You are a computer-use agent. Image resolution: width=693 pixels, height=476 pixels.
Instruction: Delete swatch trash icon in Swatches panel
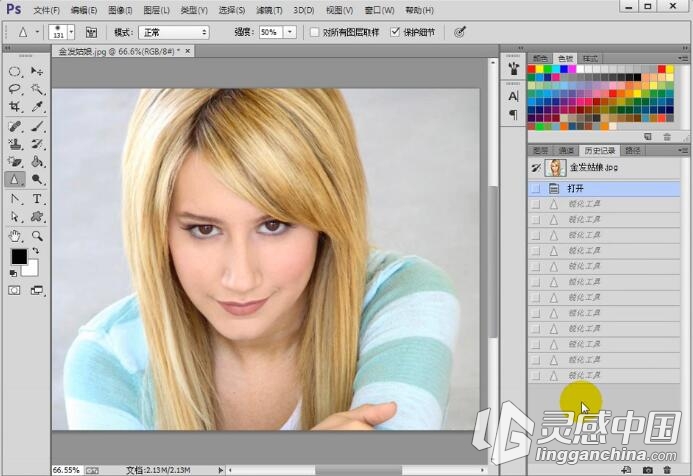(667, 137)
